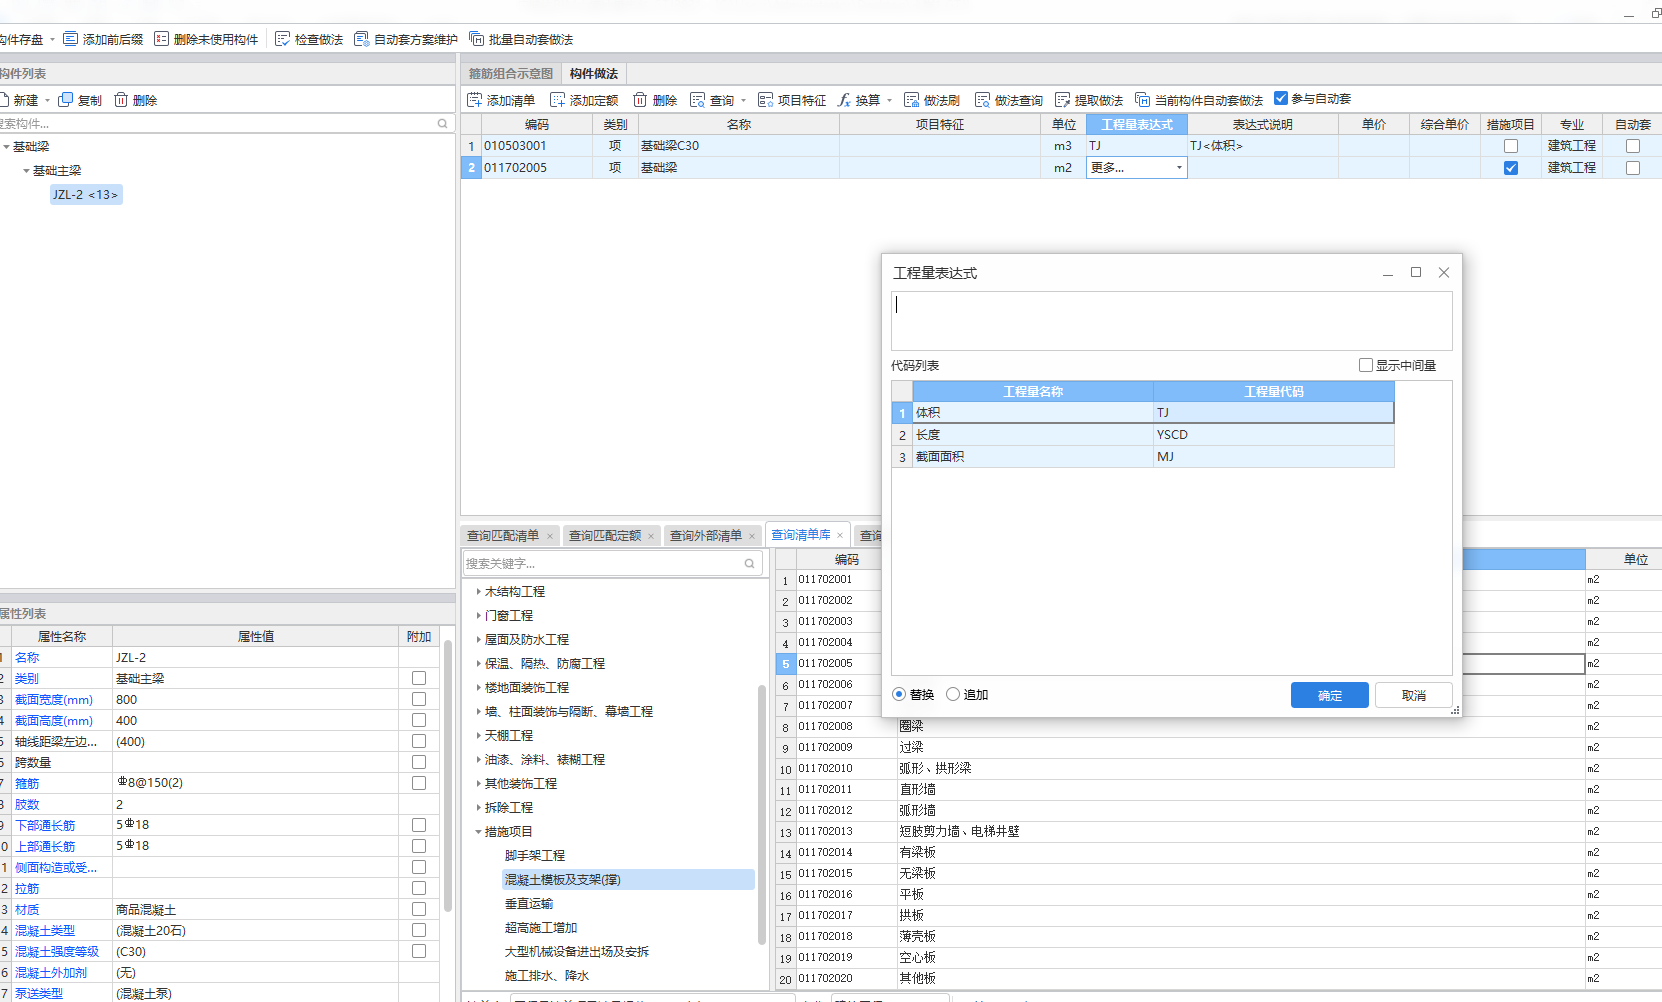
Task: Select the 查询清单库 tab
Action: [800, 535]
